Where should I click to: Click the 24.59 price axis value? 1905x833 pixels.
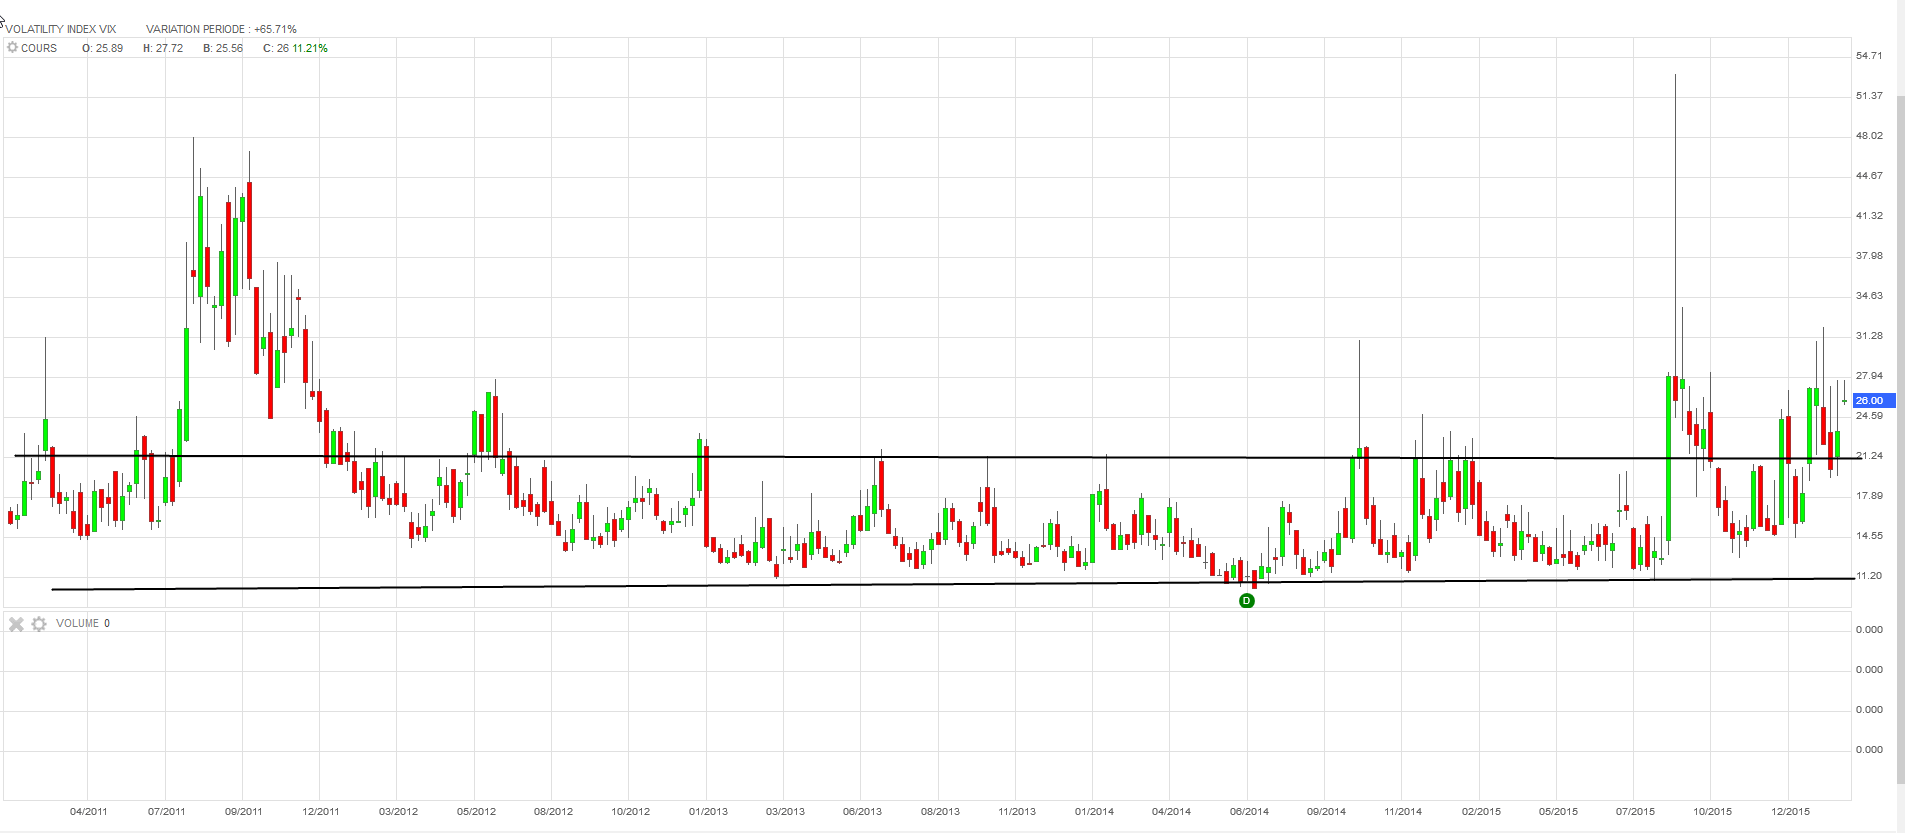tap(1869, 416)
